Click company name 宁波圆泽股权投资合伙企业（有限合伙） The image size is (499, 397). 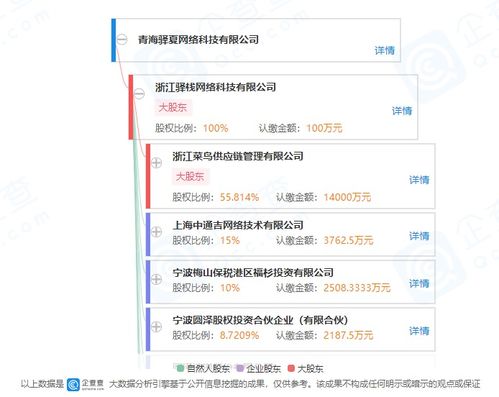coord(260,320)
